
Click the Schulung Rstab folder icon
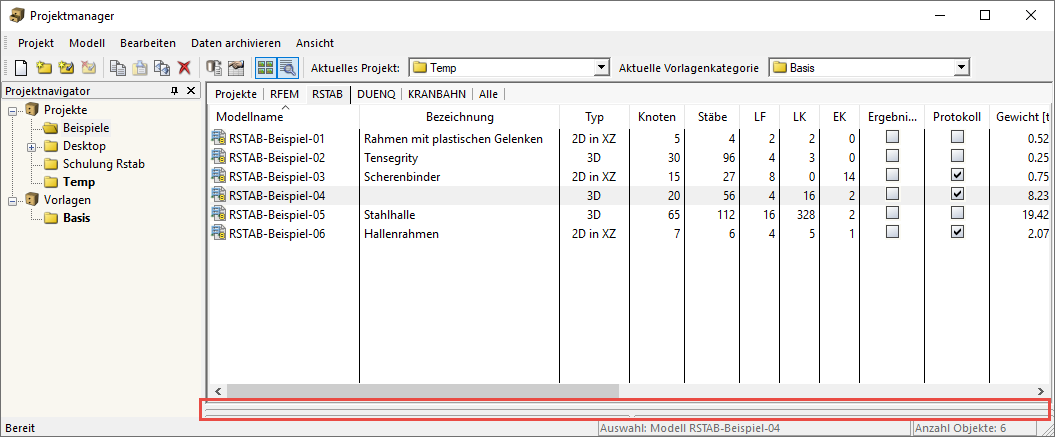(x=51, y=164)
